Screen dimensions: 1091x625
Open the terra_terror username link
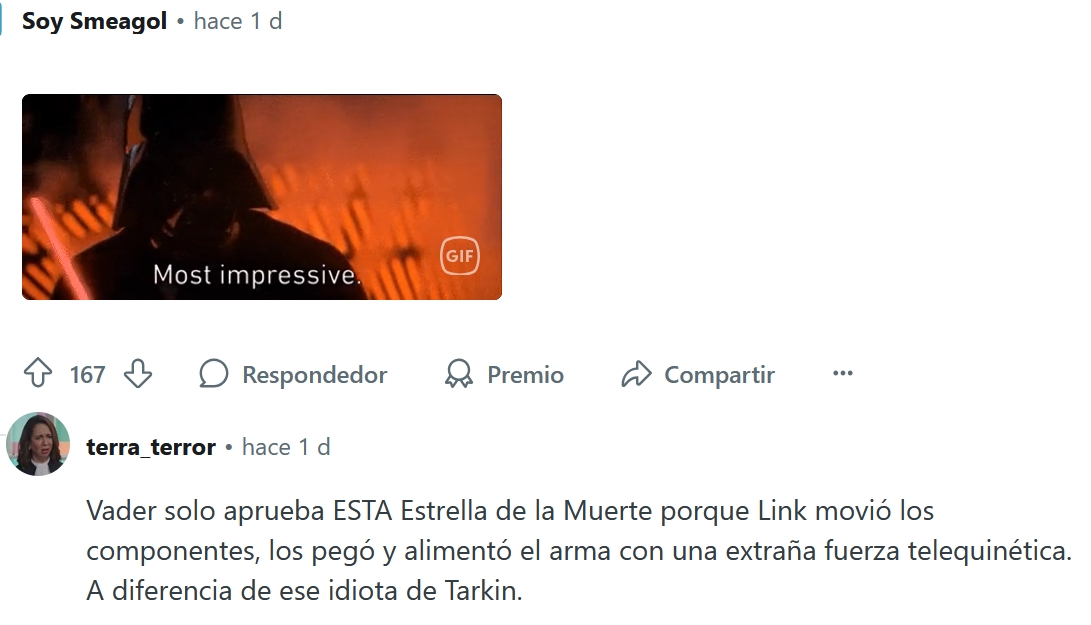click(x=151, y=447)
